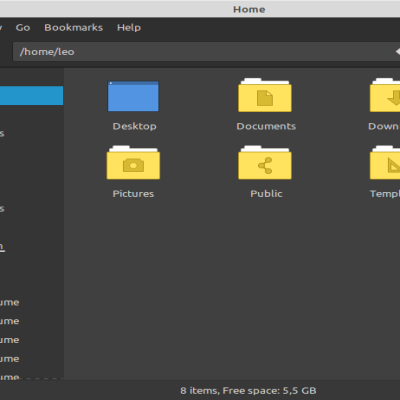This screenshot has height=400, width=400.
Task: Select the highlighted blue sidebar entry
Action: (x=31, y=96)
